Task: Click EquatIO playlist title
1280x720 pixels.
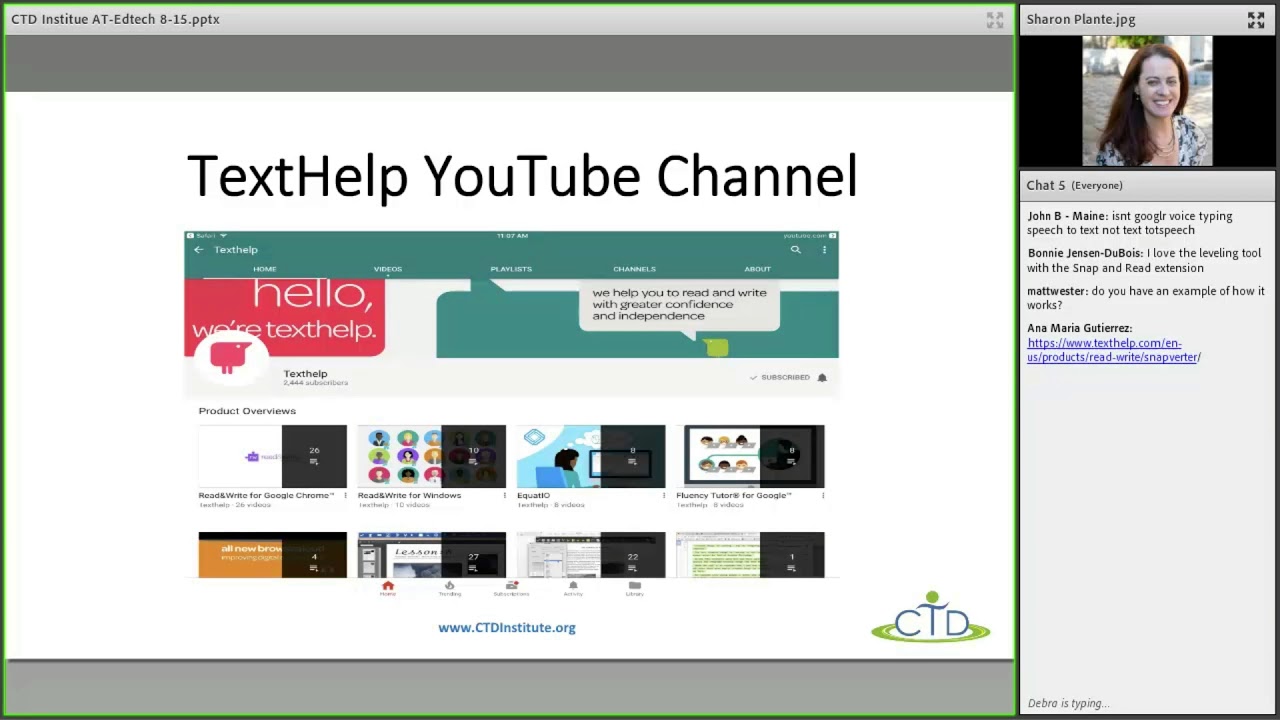Action: pyautogui.click(x=533, y=496)
